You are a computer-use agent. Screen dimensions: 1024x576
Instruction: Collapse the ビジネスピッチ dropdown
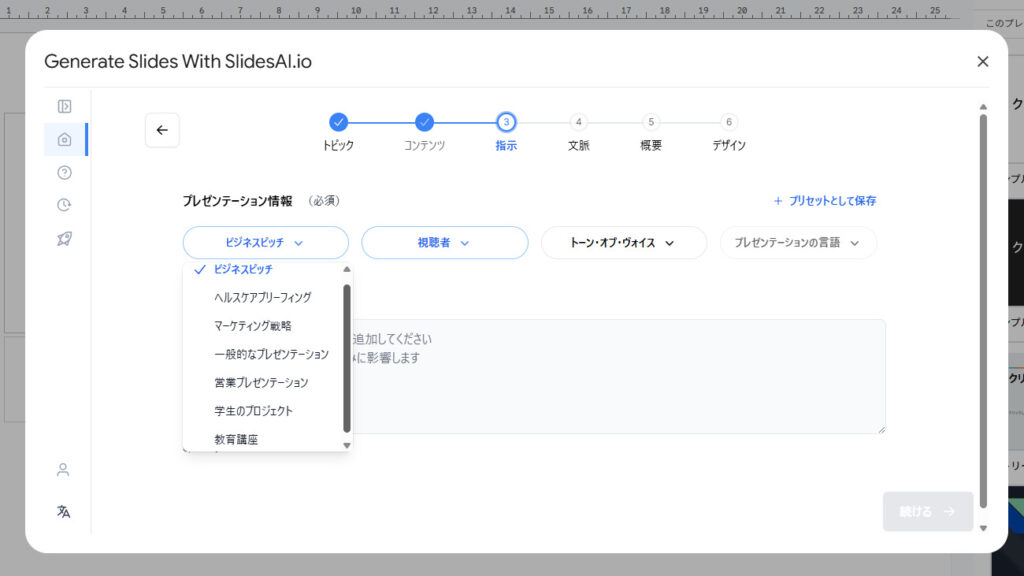point(266,242)
